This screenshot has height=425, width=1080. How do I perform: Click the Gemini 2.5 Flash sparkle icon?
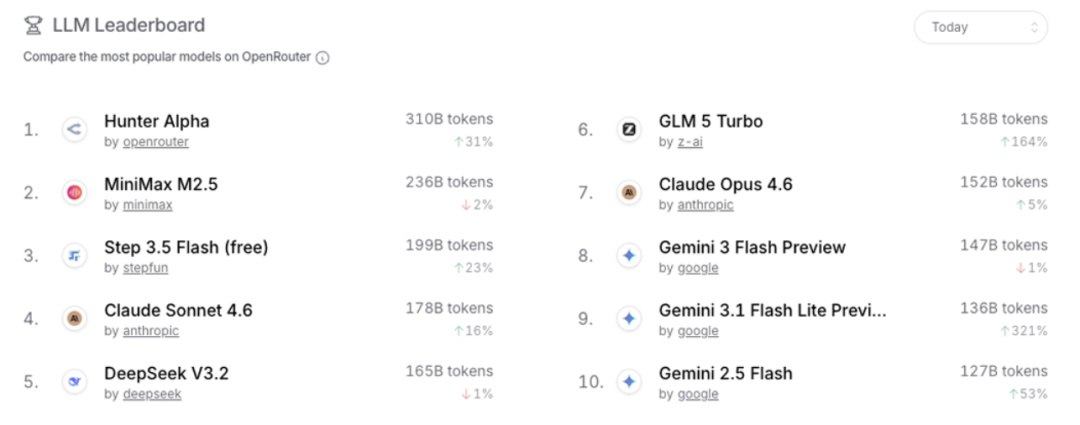click(629, 381)
